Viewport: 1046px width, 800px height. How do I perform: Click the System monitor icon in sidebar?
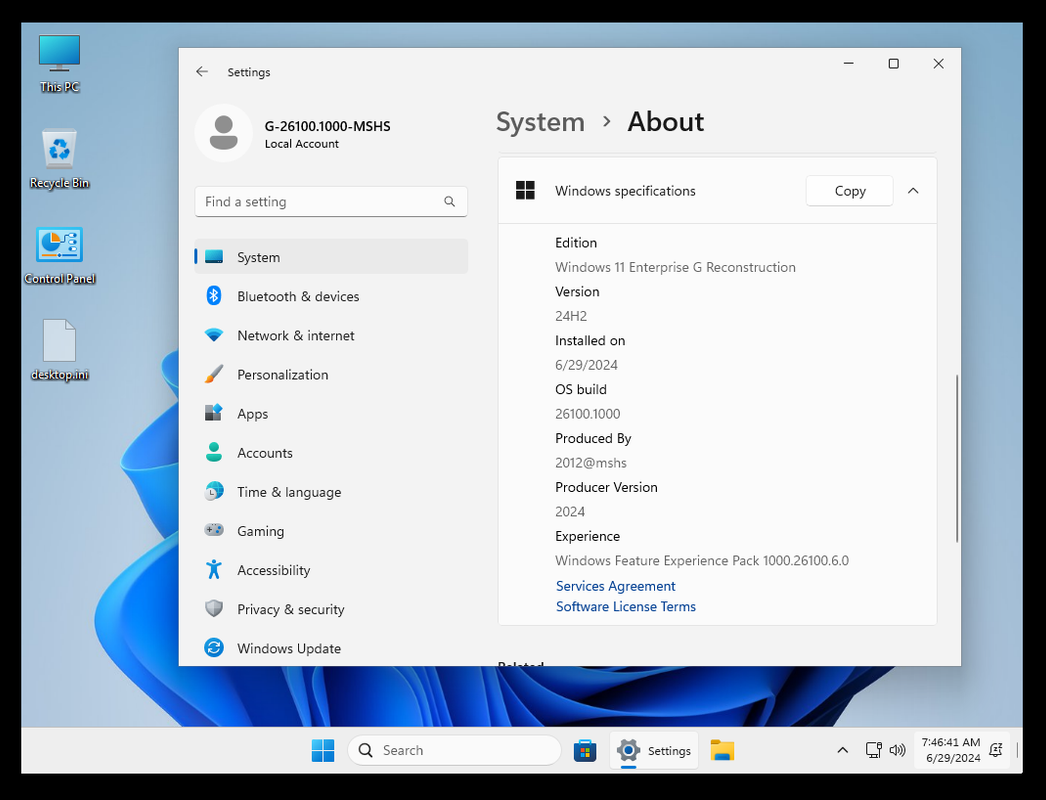[213, 257]
